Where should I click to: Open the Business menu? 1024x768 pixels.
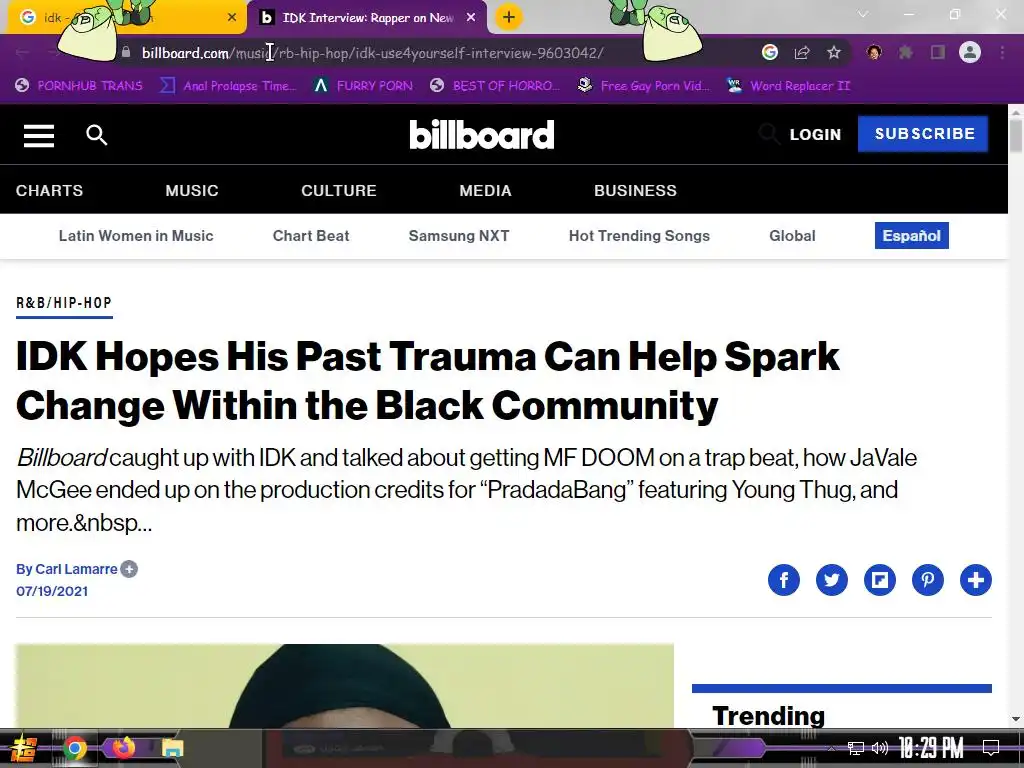point(635,191)
